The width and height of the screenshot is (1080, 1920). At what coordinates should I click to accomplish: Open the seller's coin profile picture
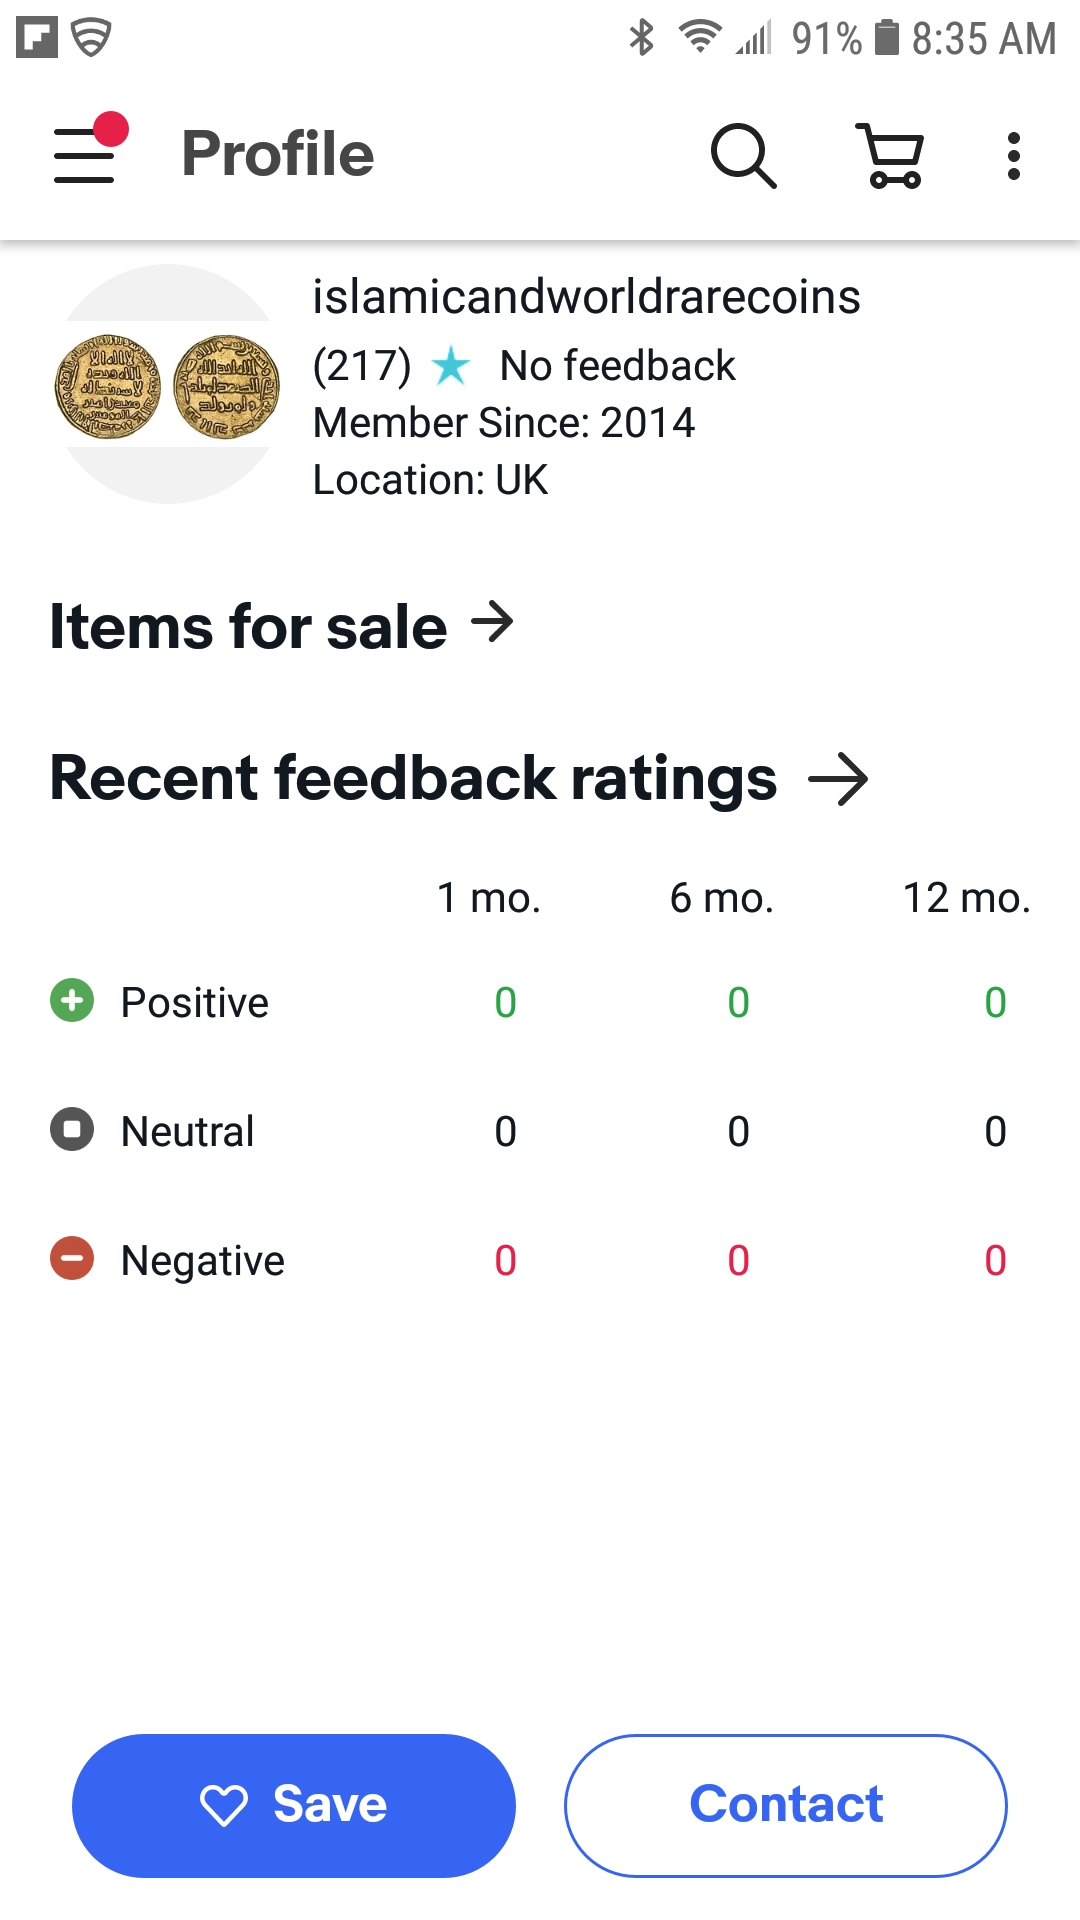167,385
